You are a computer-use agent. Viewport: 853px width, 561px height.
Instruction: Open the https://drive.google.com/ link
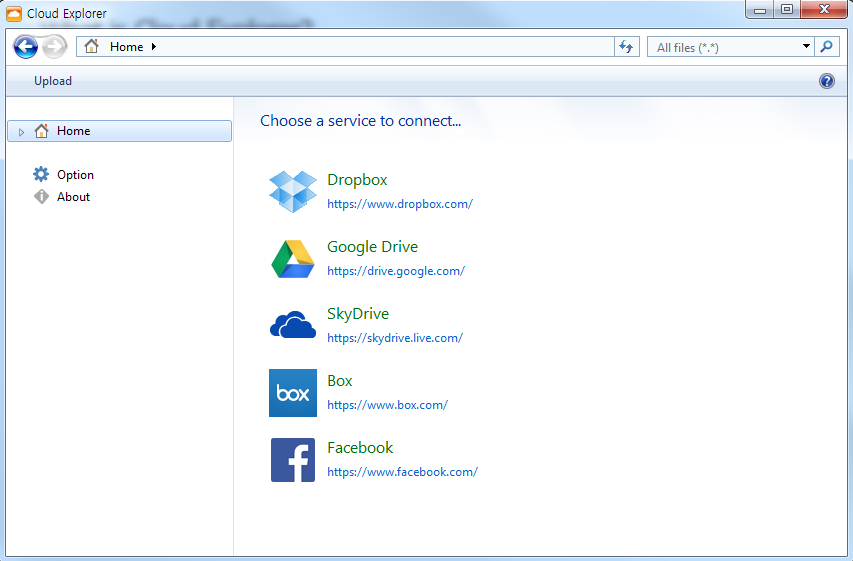click(395, 271)
